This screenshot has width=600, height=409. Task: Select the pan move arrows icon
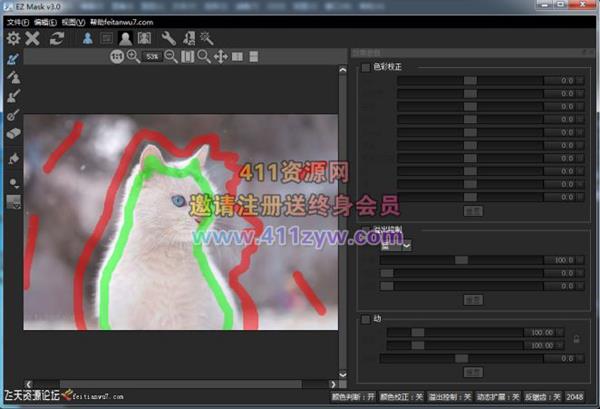pyautogui.click(x=220, y=57)
